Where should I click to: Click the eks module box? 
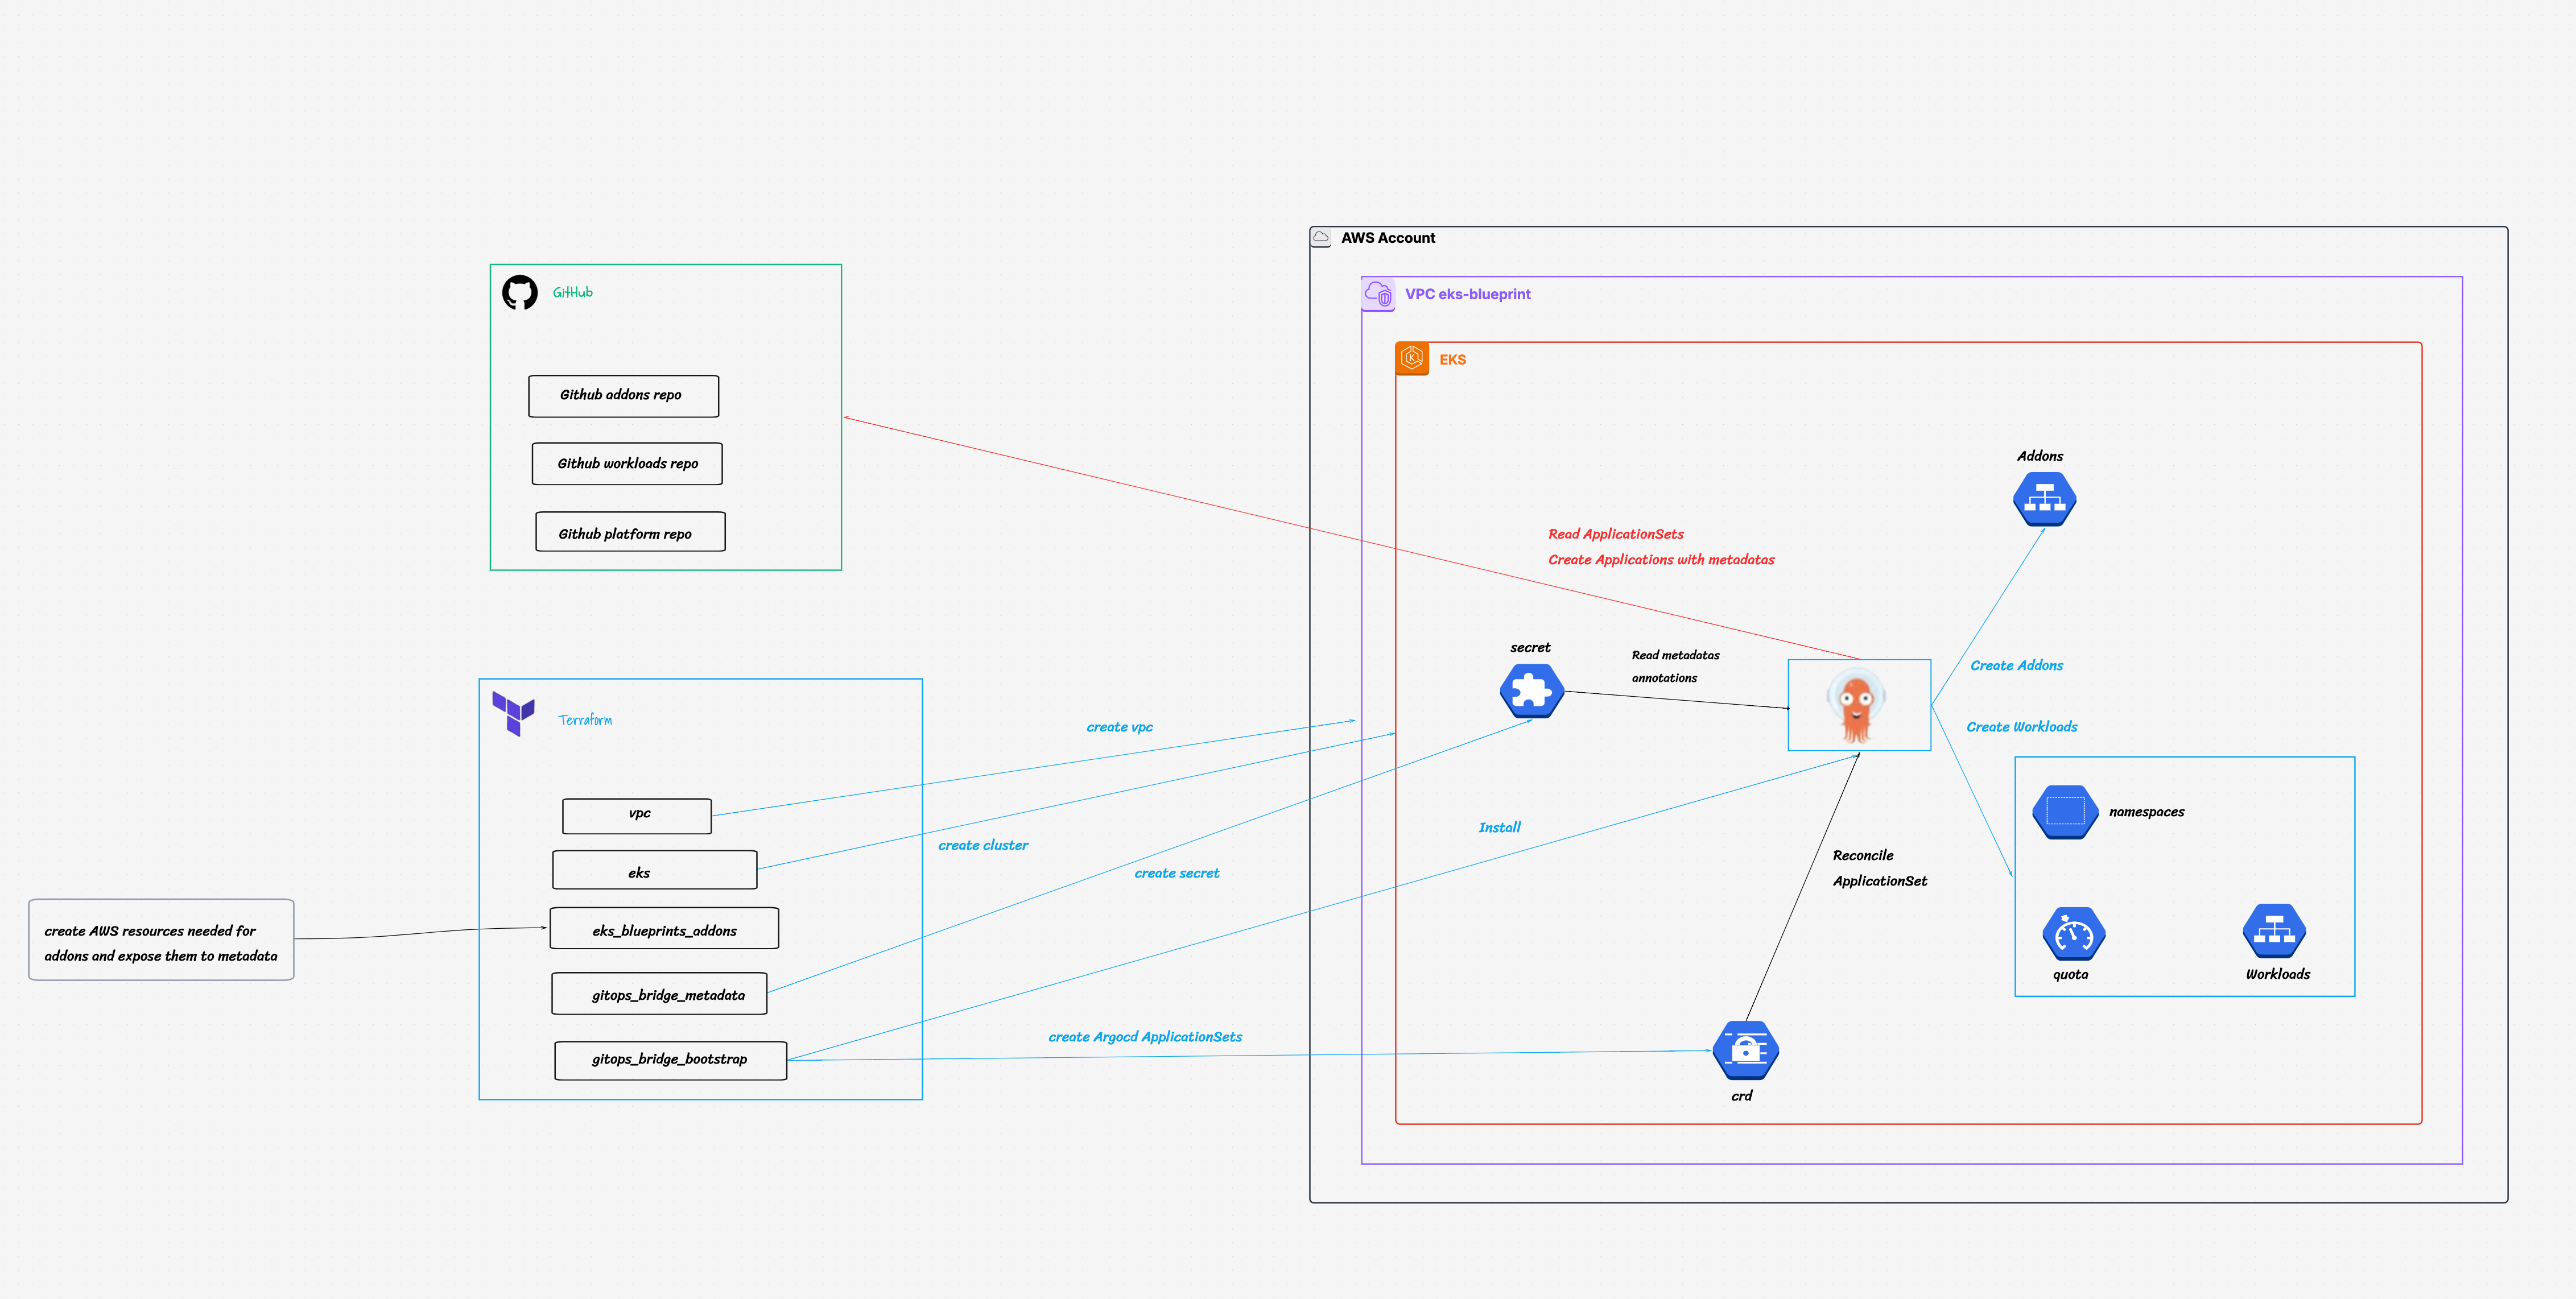point(654,870)
